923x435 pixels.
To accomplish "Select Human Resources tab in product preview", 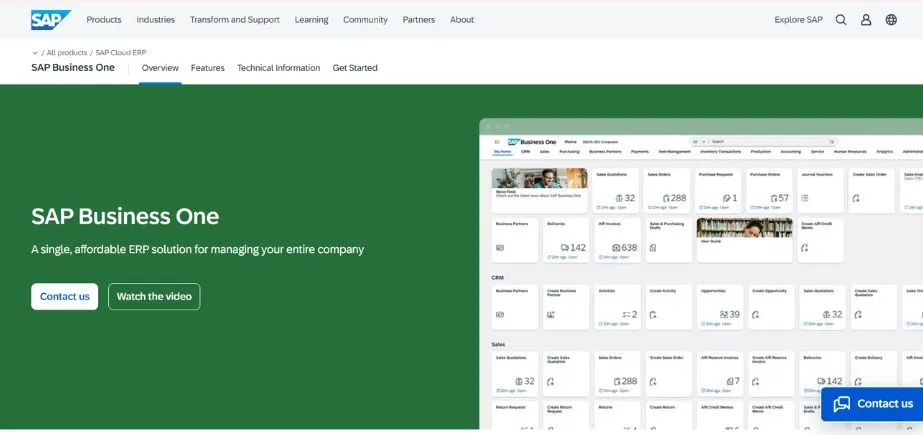I will pyautogui.click(x=850, y=152).
